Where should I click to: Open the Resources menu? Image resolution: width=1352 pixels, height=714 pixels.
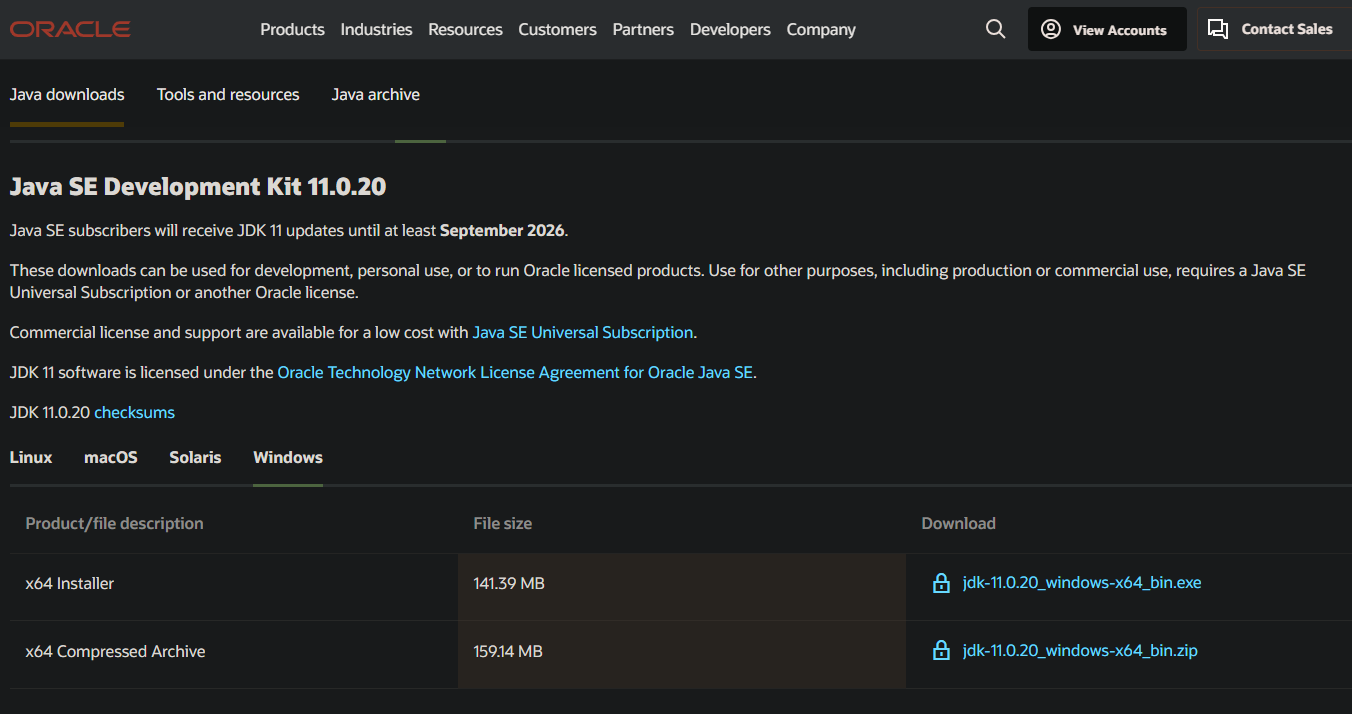pos(465,29)
